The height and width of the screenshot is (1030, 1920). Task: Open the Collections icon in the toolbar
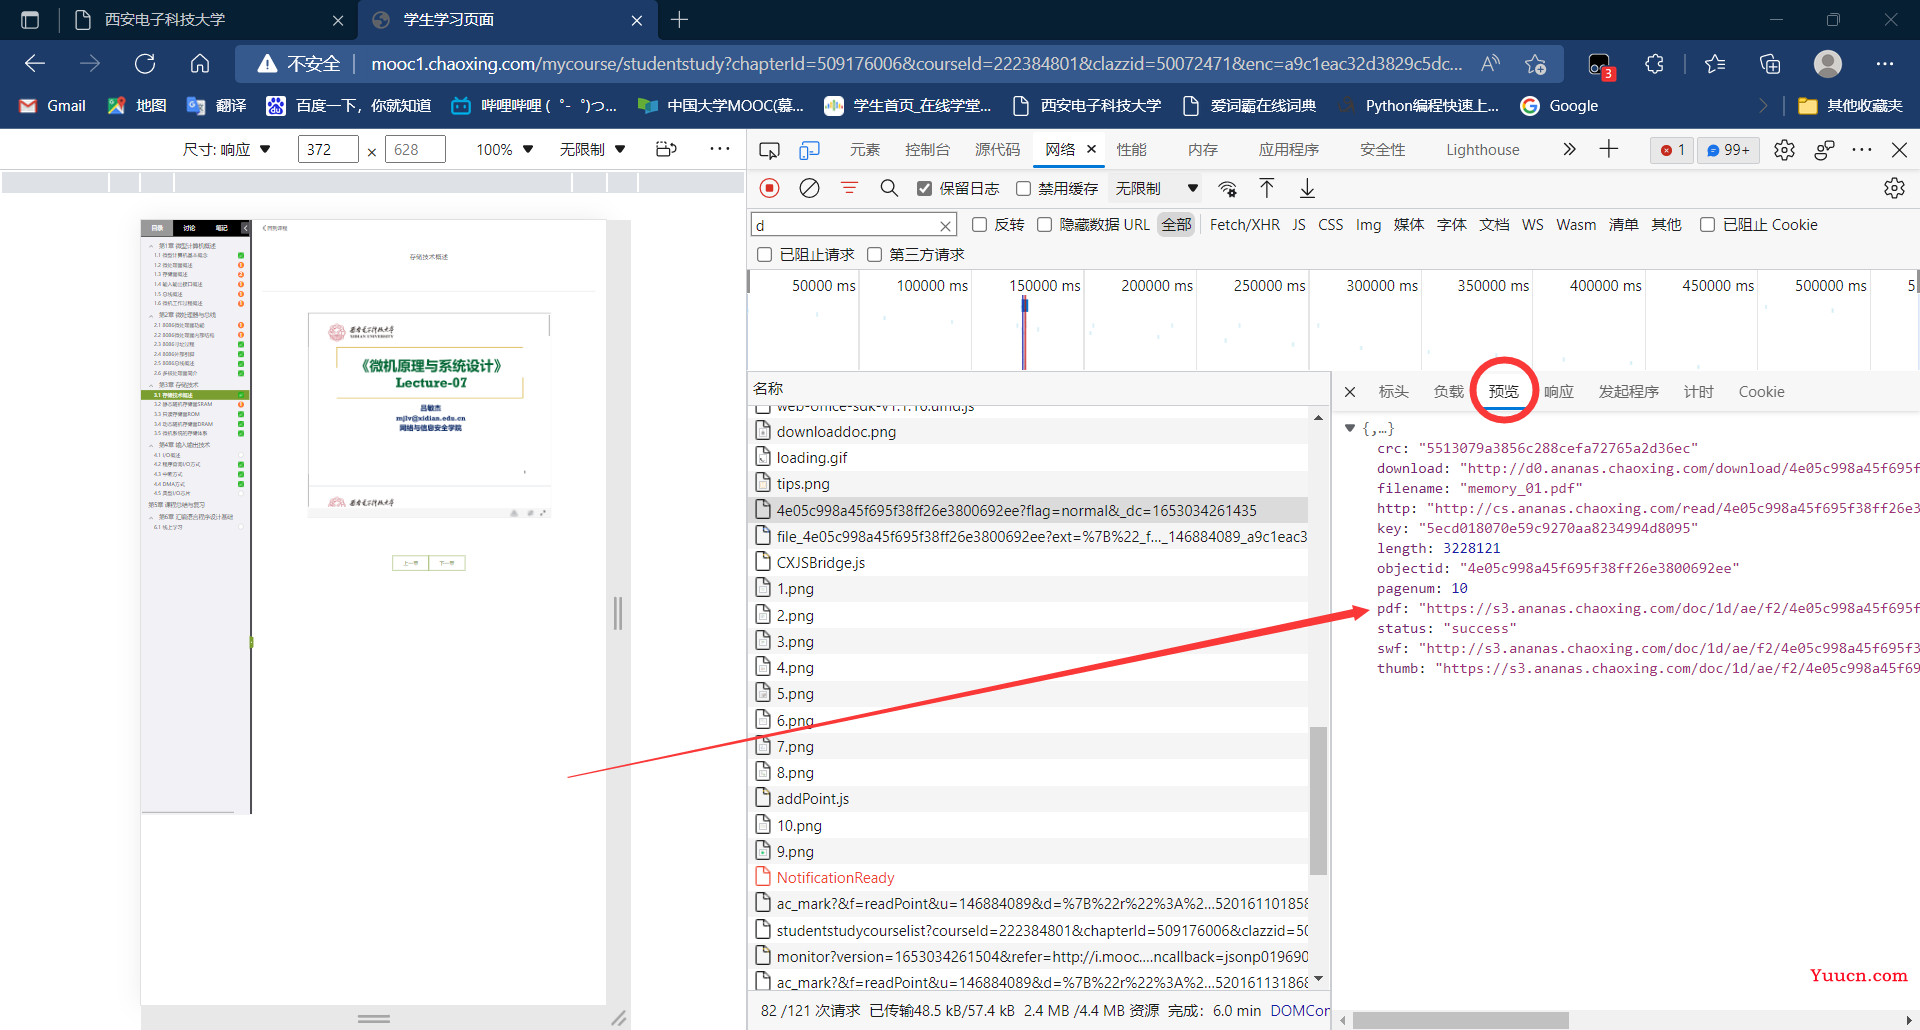(1770, 64)
